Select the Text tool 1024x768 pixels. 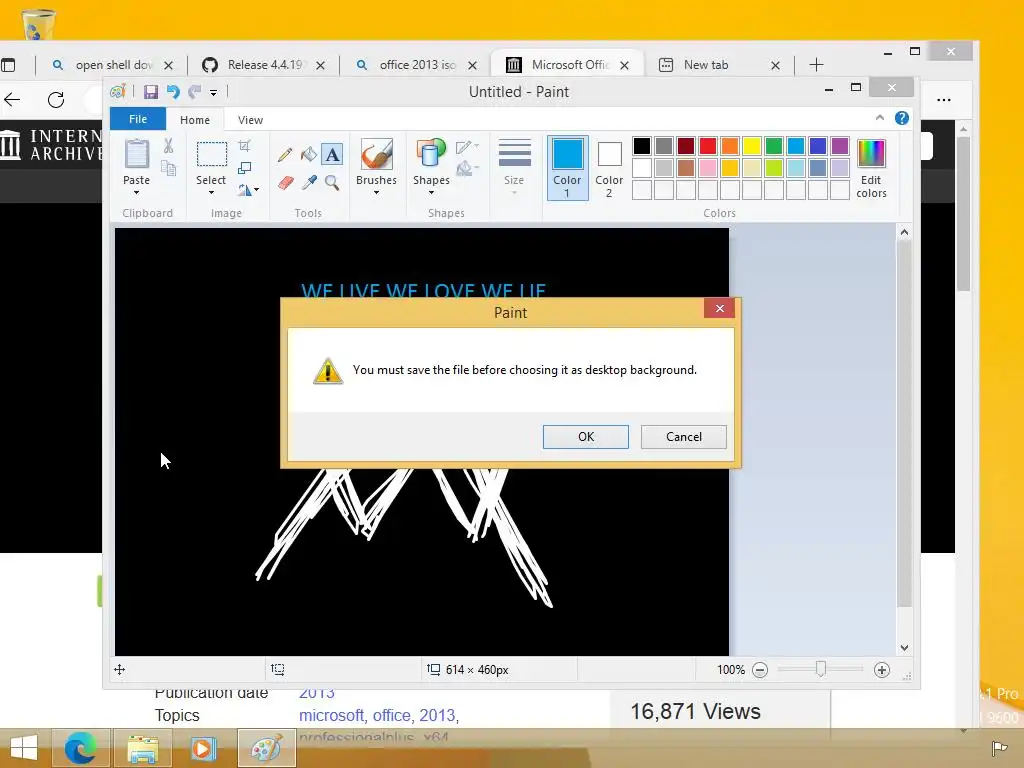(x=332, y=155)
